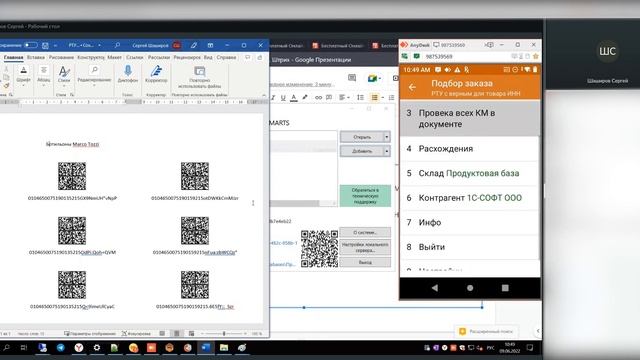Adjust the Word zoom slider
The height and width of the screenshot is (360, 640).
[224, 333]
